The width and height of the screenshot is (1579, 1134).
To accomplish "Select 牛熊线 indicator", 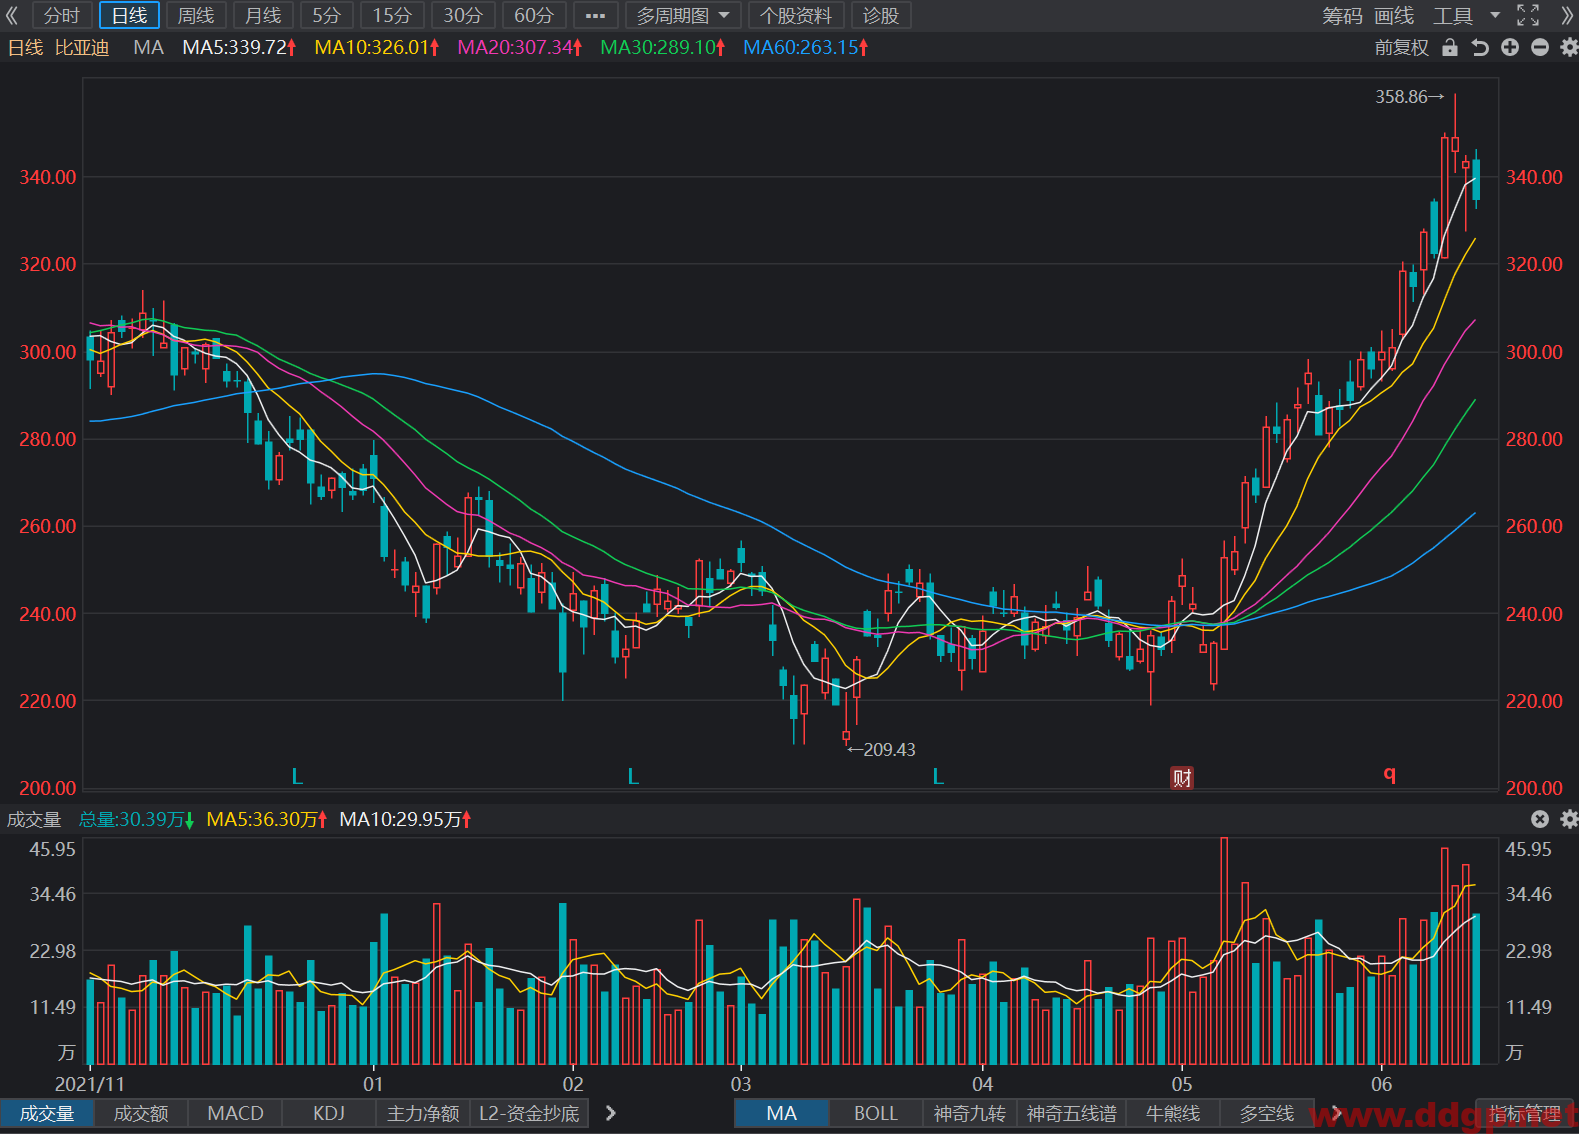I will click(x=1173, y=1113).
